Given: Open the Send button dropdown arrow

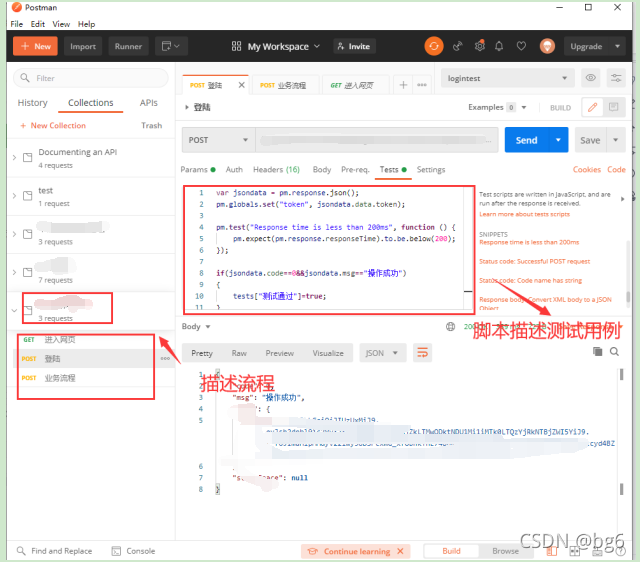Looking at the screenshot, I should [x=558, y=140].
